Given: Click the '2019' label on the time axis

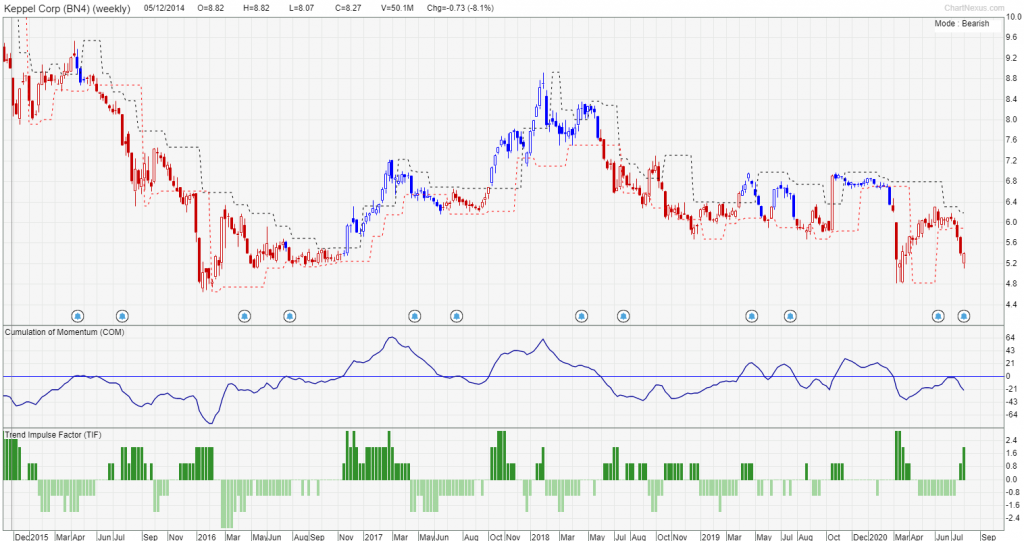Looking at the screenshot, I should (711, 537).
